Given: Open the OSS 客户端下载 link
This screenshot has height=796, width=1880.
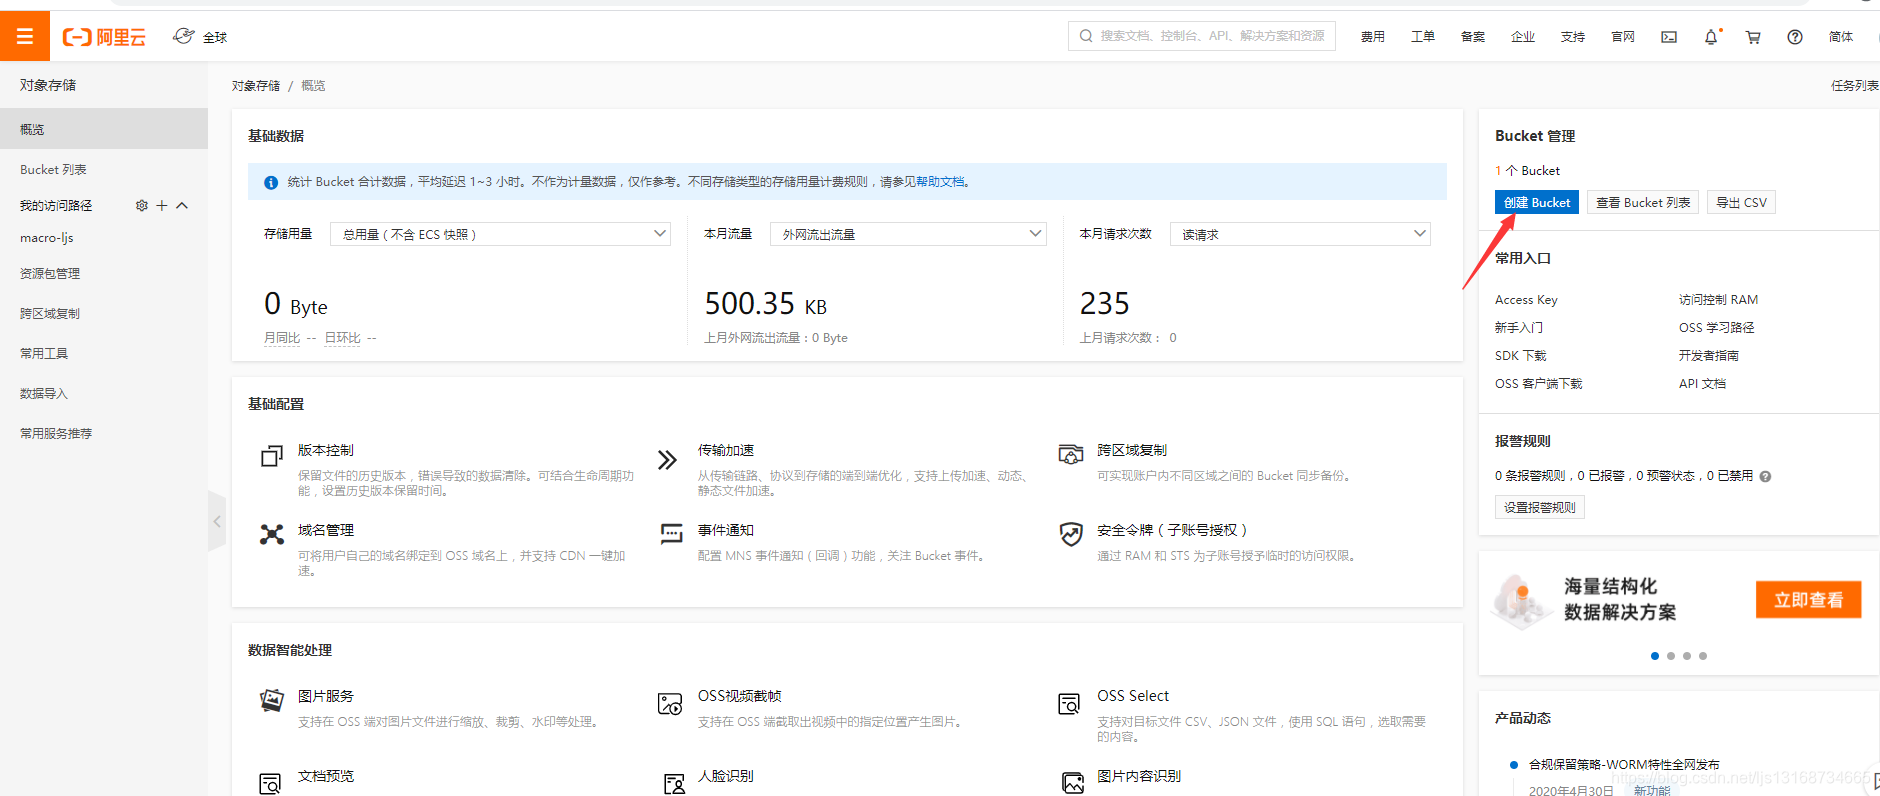Looking at the screenshot, I should [1538, 384].
